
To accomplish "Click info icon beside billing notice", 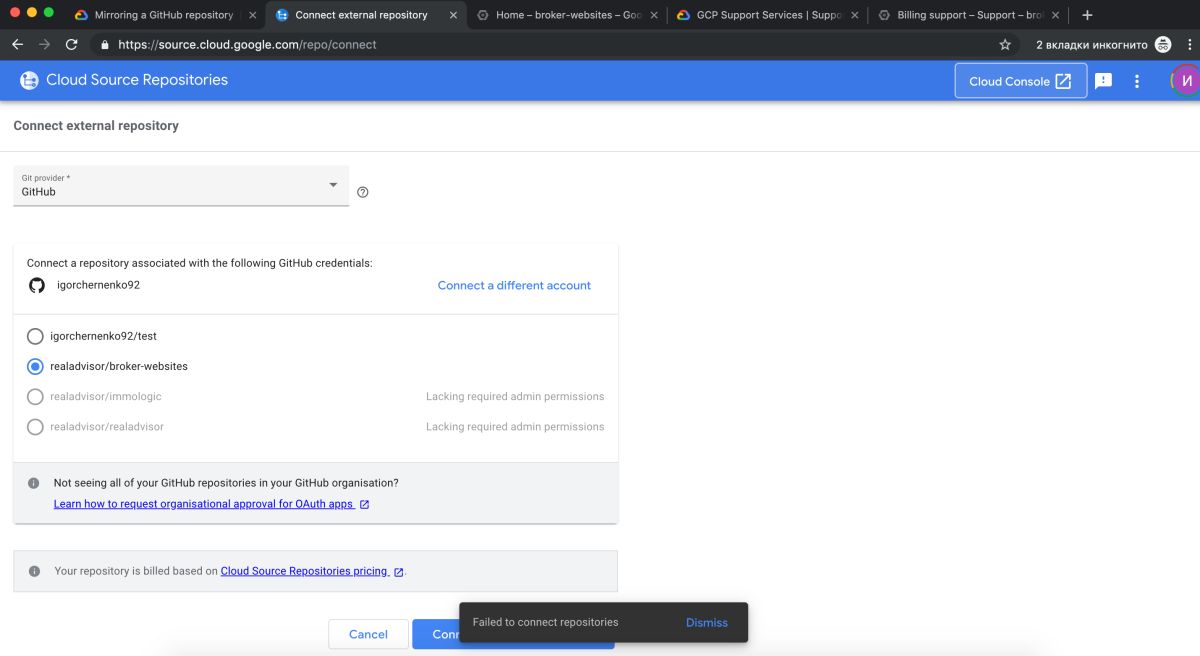I will [34, 571].
